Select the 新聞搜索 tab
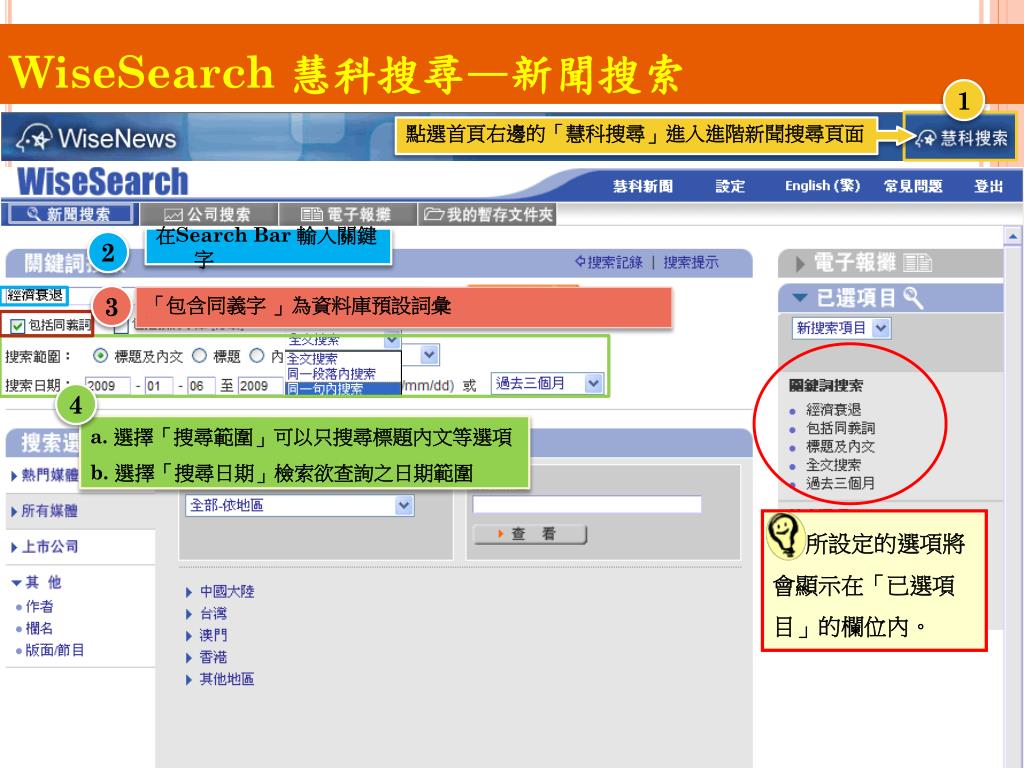This screenshot has width=1024, height=768. [x=71, y=214]
